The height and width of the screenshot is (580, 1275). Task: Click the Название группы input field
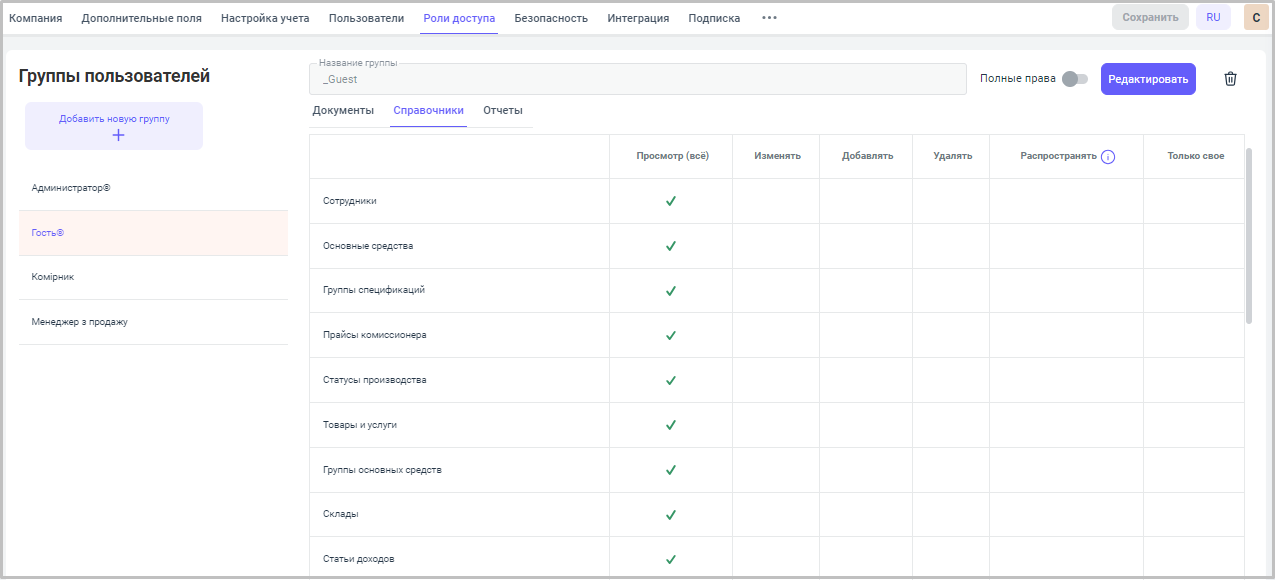click(x=637, y=79)
